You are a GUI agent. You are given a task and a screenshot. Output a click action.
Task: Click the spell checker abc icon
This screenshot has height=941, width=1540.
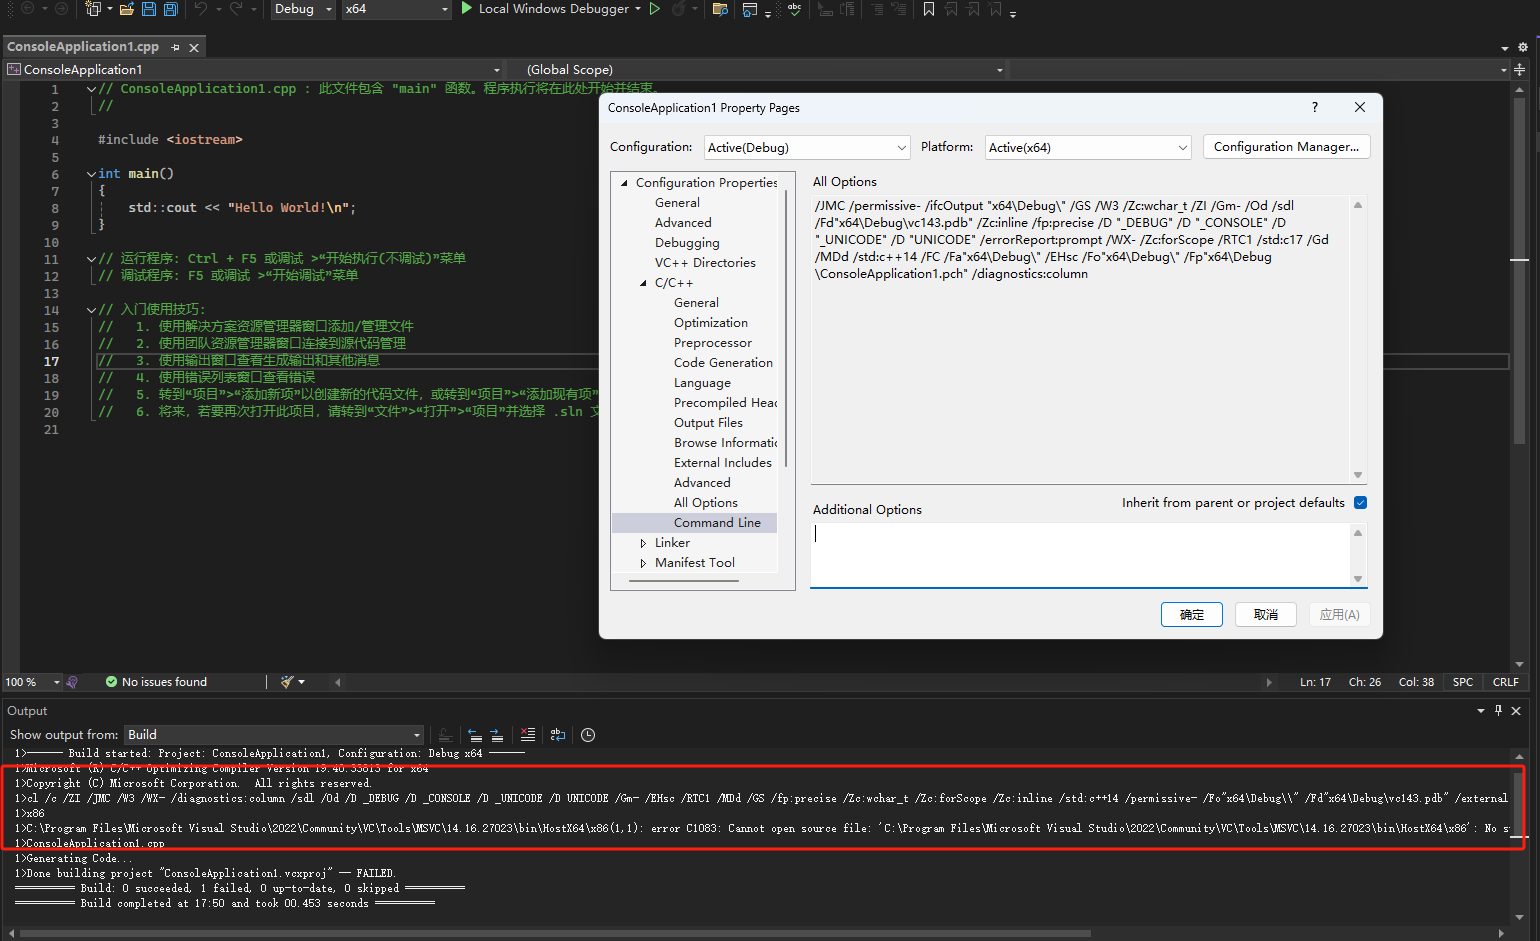[x=795, y=9]
